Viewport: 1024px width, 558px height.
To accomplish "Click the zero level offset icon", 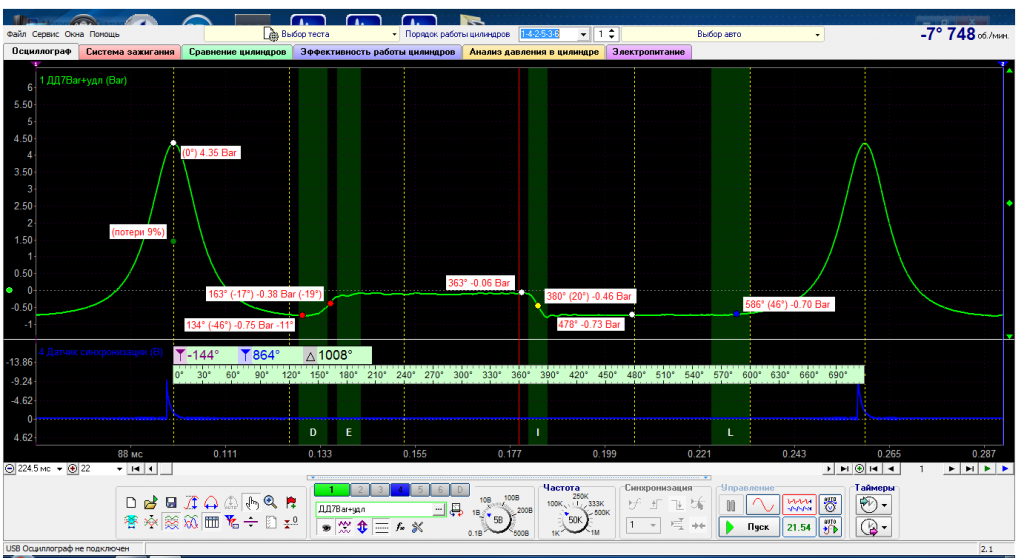I will click(291, 522).
